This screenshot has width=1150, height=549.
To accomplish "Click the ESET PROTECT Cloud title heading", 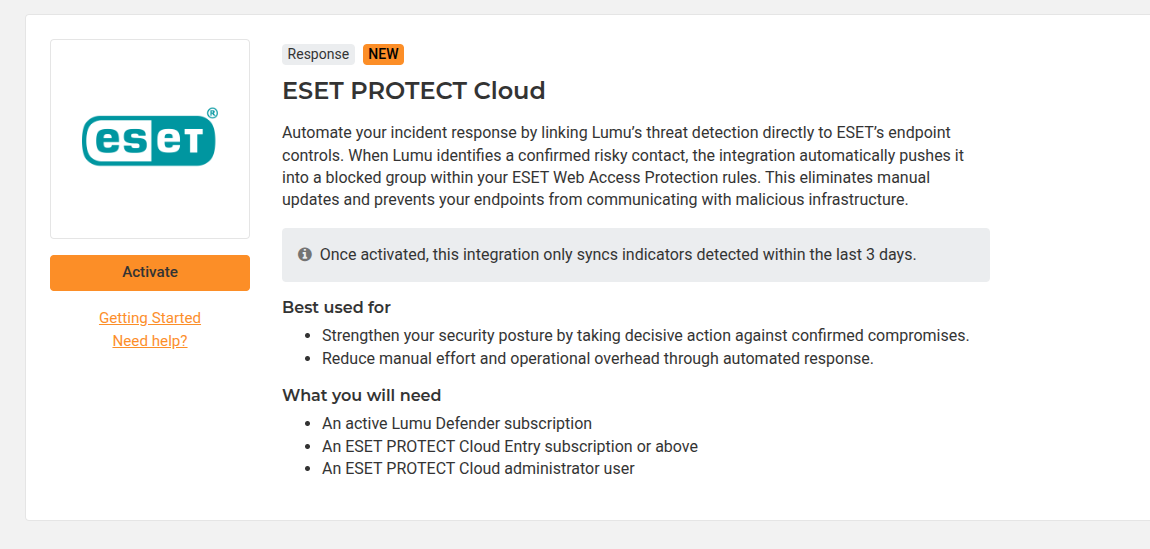I will tap(414, 91).
